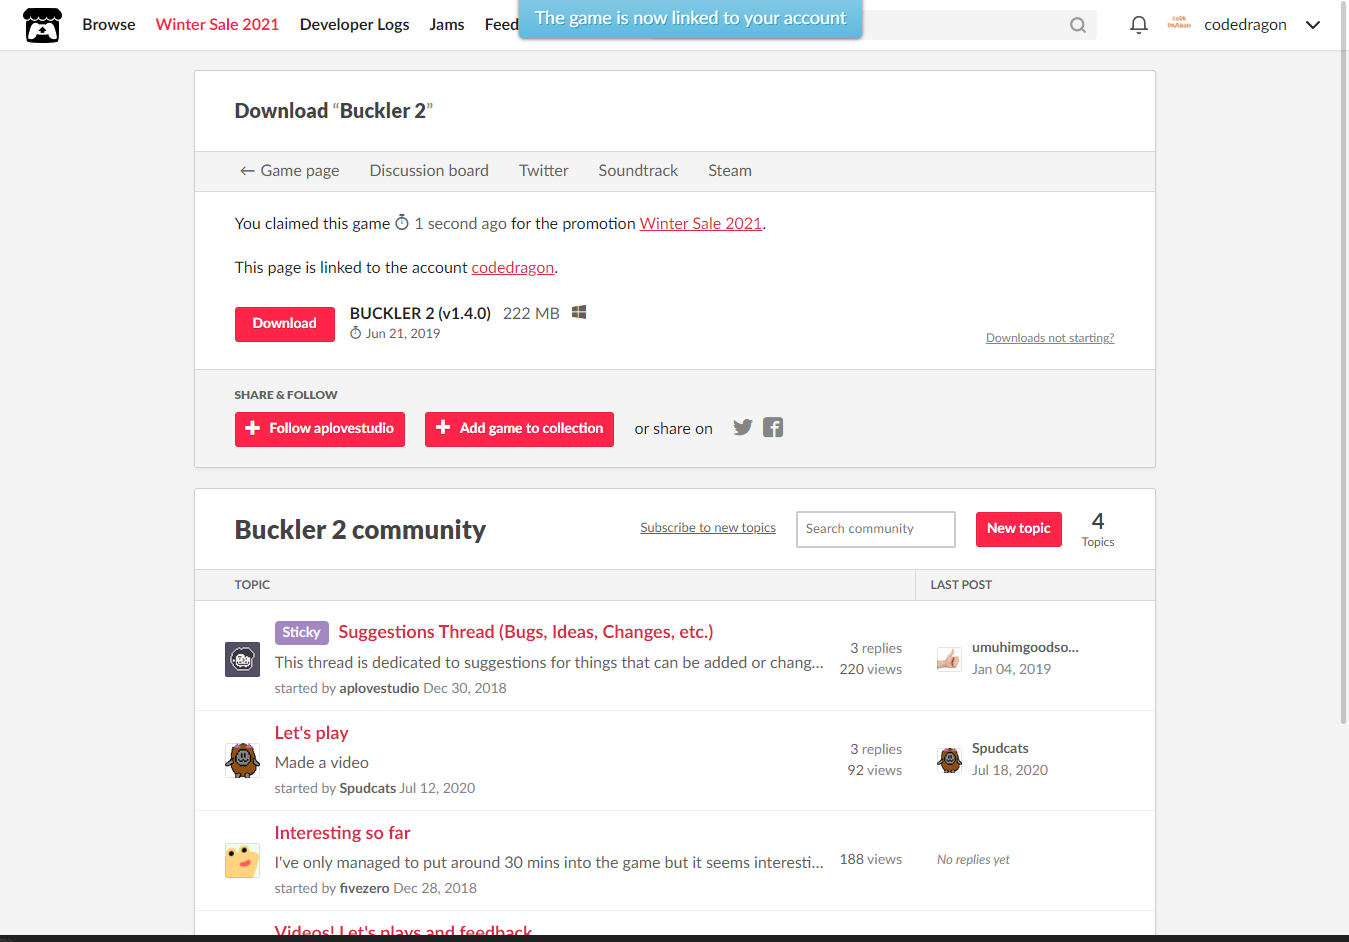
Task: Click the codedragon profile avatar
Action: pyautogui.click(x=1179, y=24)
